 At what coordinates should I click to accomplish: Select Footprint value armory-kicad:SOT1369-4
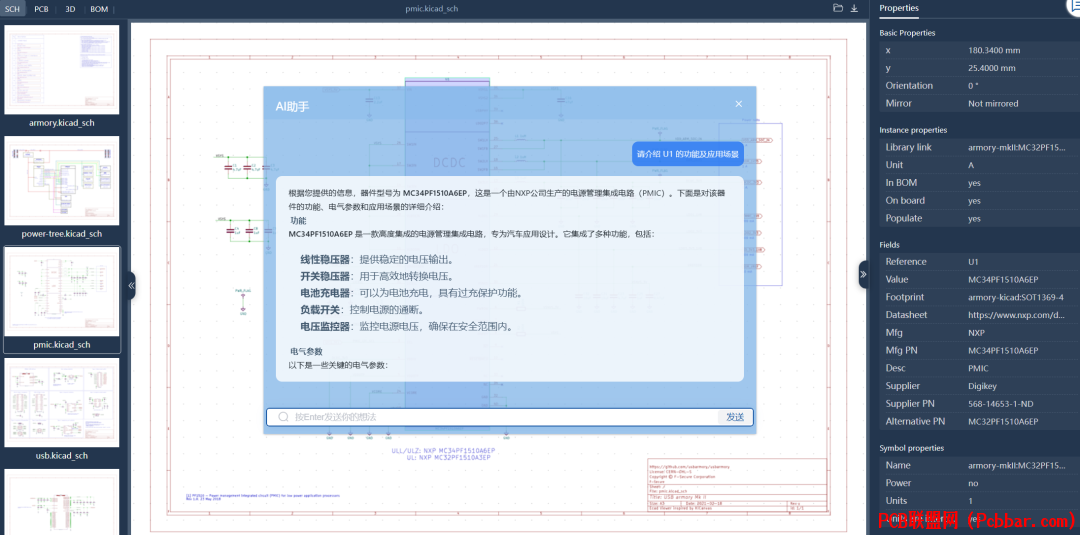pyautogui.click(x=1016, y=297)
